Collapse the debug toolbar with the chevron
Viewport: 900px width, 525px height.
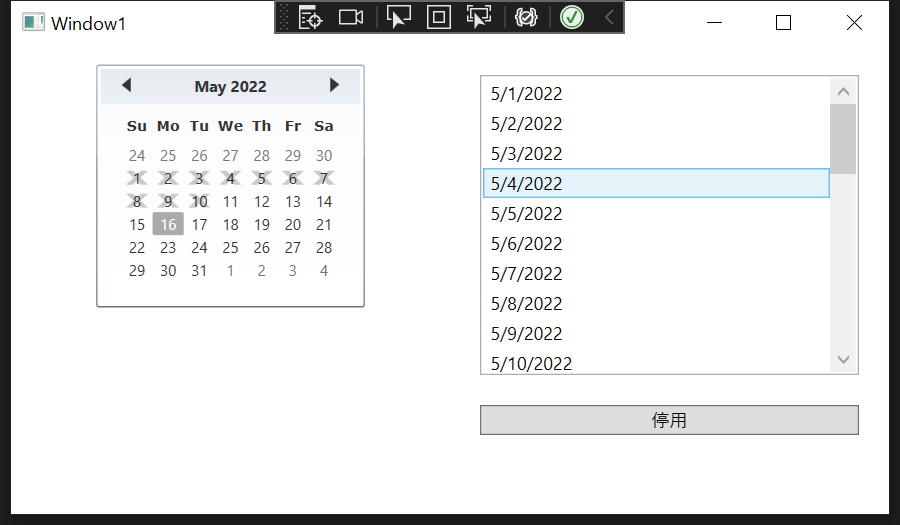(x=610, y=17)
